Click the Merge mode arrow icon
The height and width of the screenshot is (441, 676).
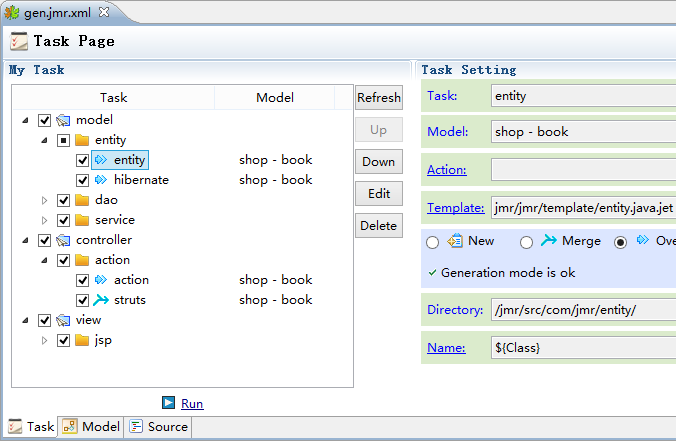(x=549, y=240)
